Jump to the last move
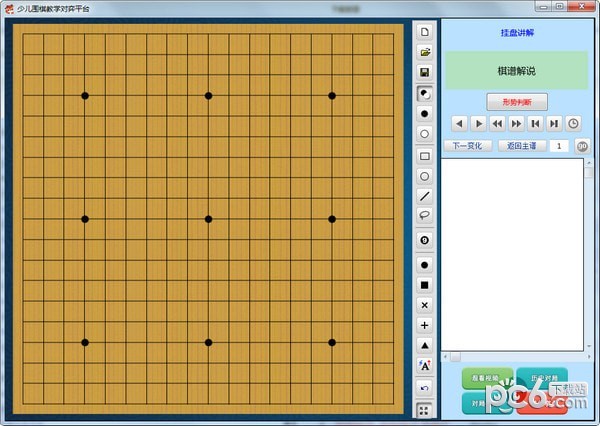The height and width of the screenshot is (426, 600). (x=554, y=124)
